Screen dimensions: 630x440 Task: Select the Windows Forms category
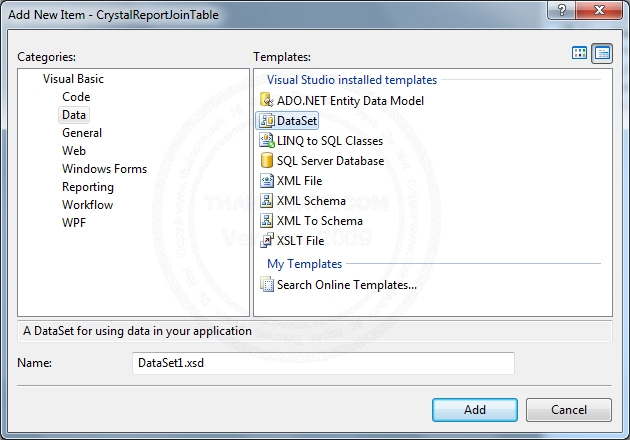point(104,169)
